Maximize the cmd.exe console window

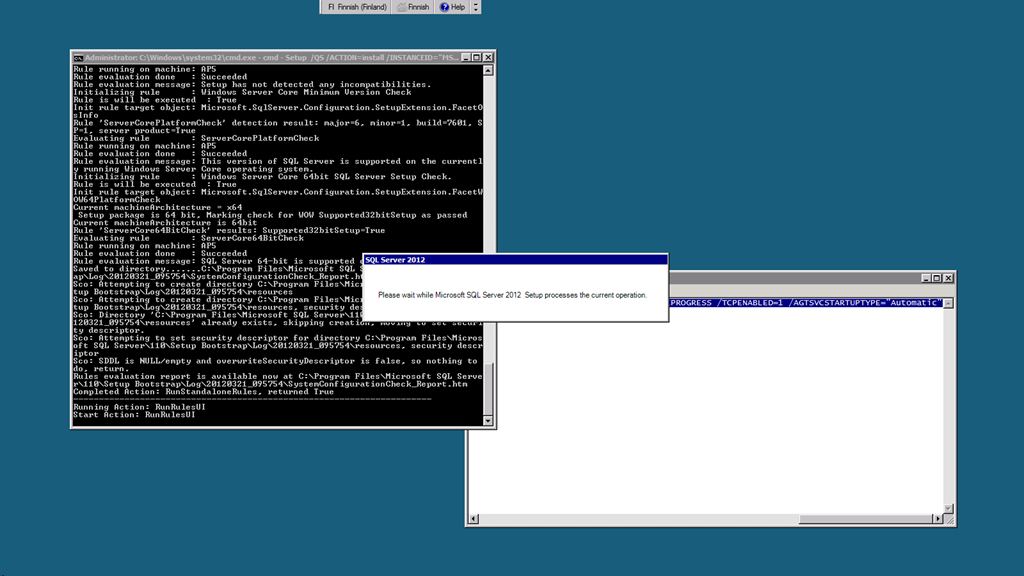[x=476, y=58]
